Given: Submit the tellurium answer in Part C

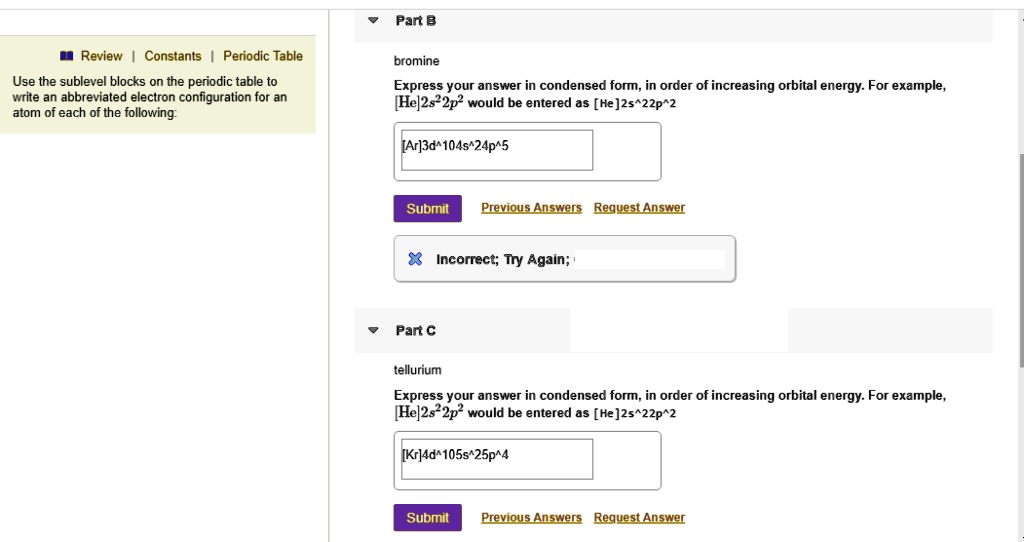Looking at the screenshot, I should coord(427,517).
